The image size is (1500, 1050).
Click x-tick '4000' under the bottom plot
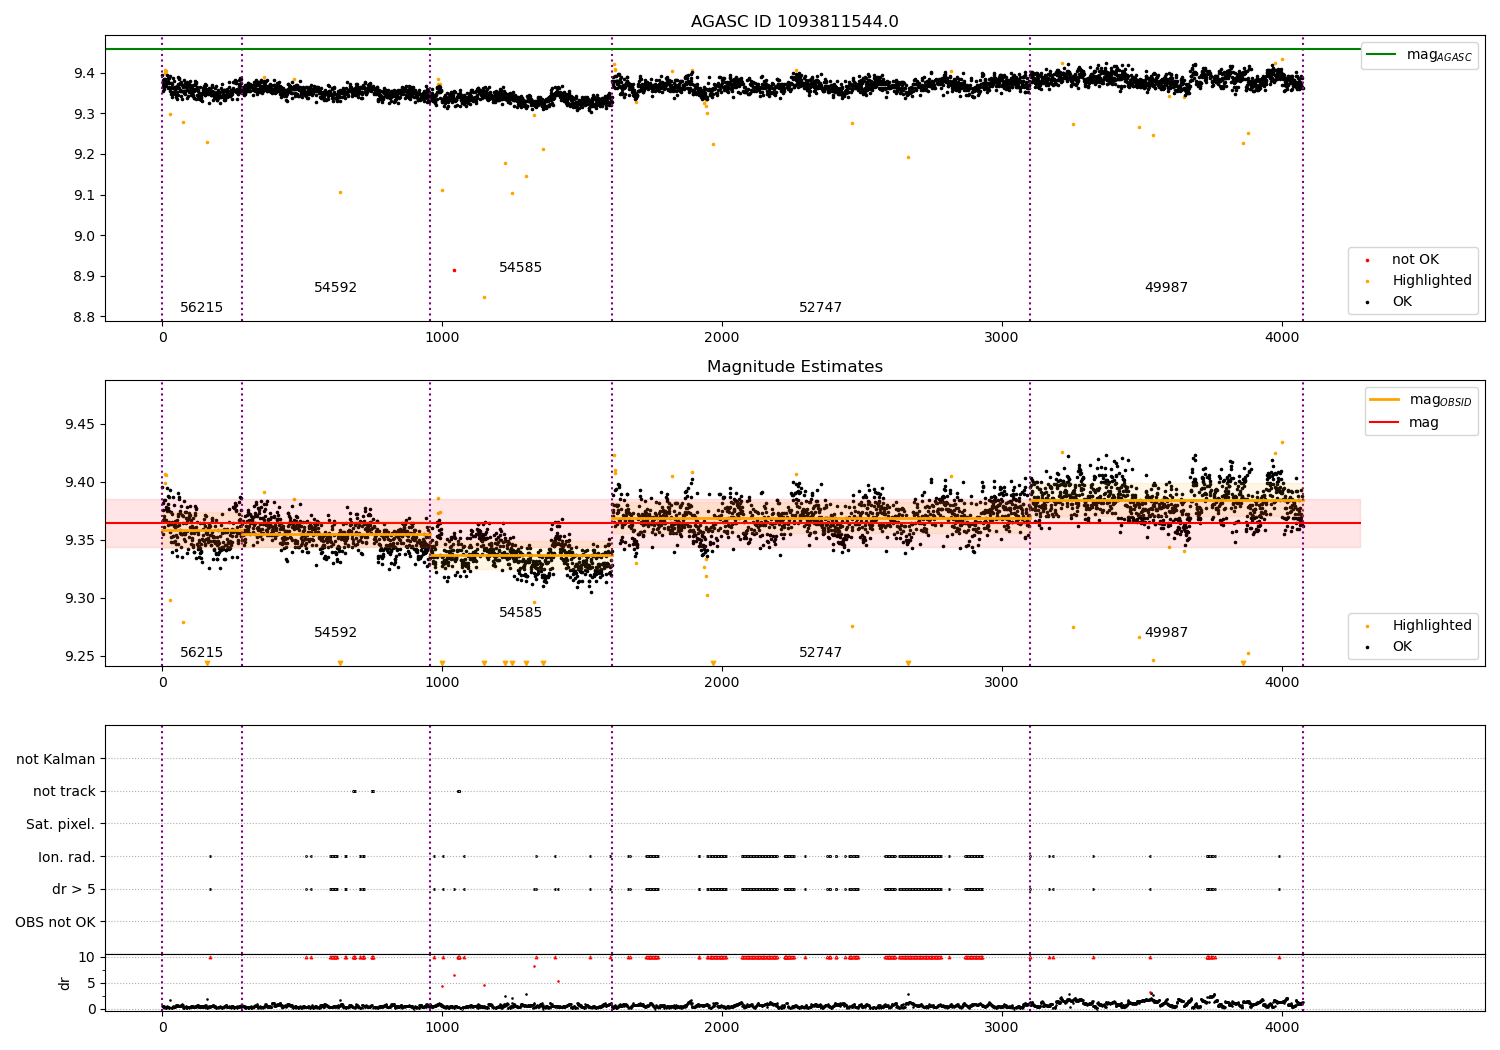click(1282, 1027)
